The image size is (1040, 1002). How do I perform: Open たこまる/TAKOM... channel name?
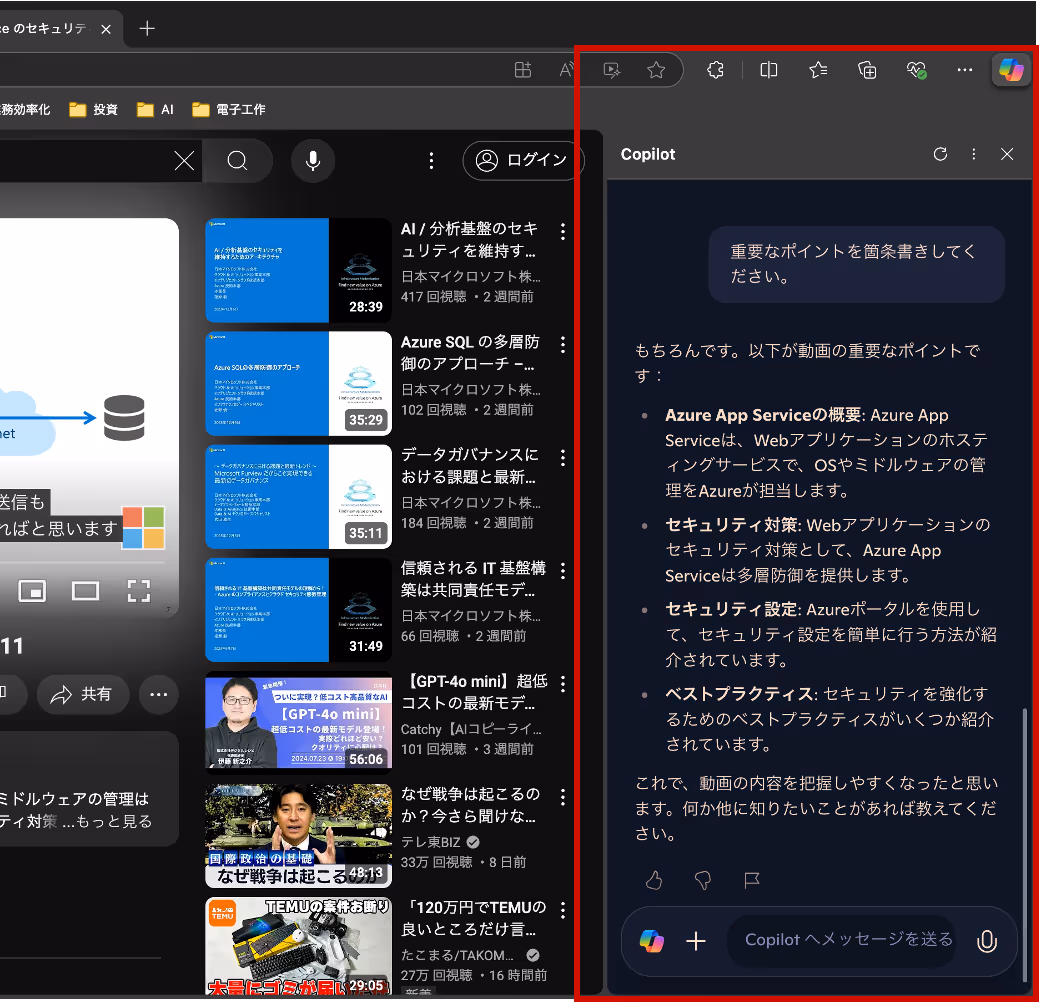click(457, 955)
